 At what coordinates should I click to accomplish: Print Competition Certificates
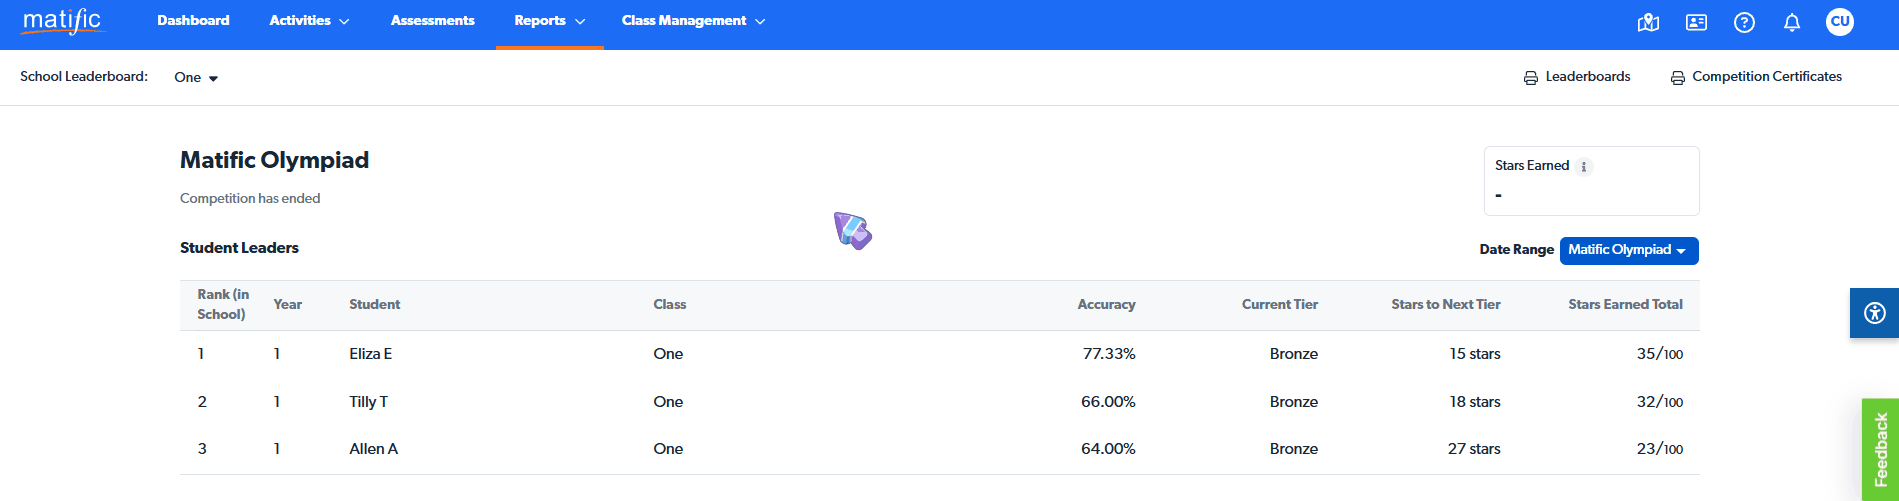[x=1757, y=77]
